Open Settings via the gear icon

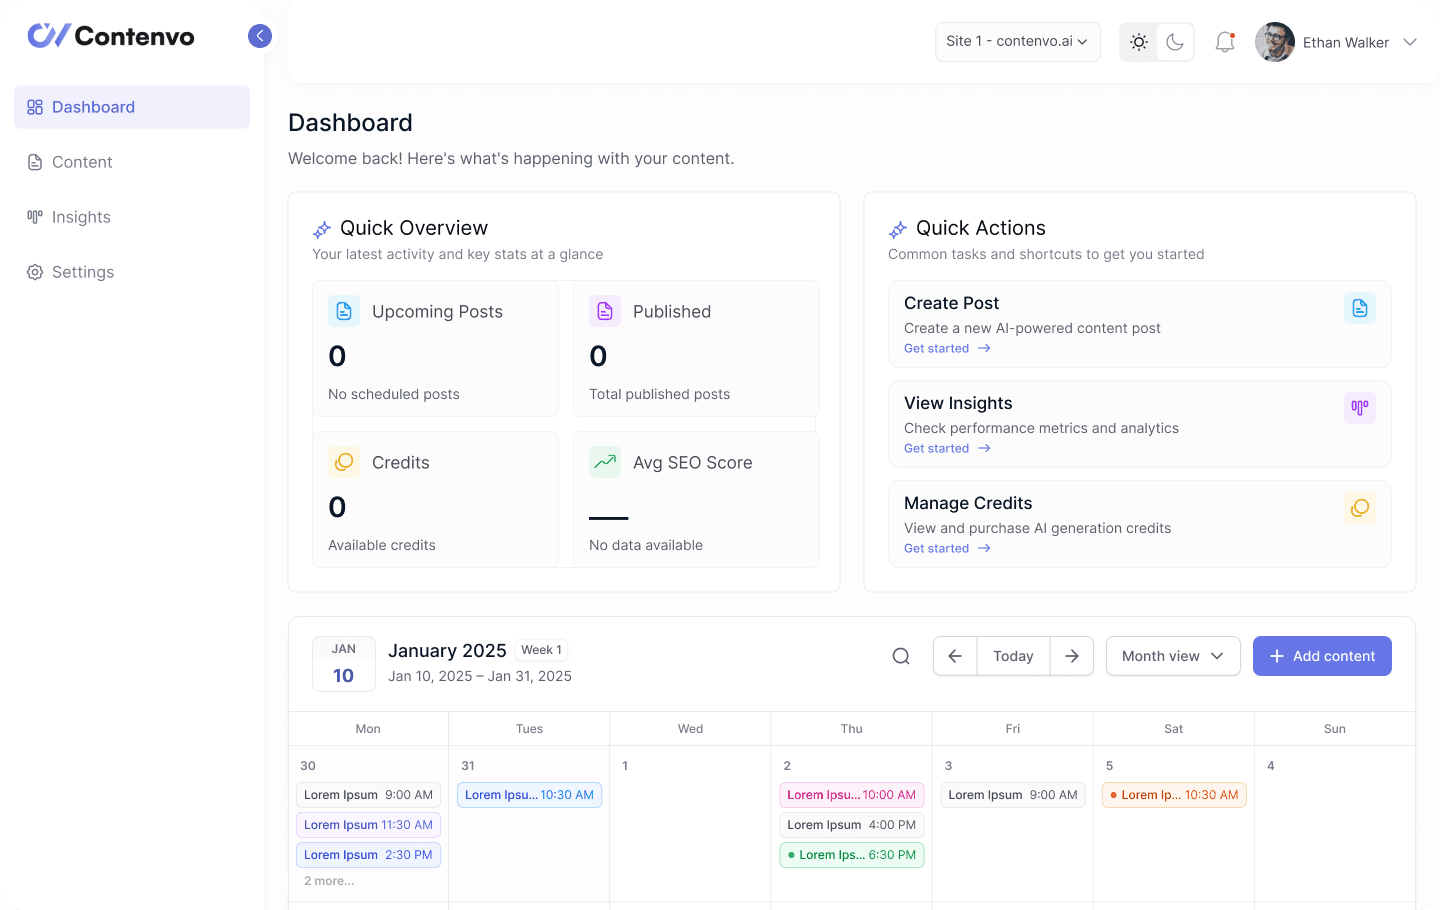(34, 271)
